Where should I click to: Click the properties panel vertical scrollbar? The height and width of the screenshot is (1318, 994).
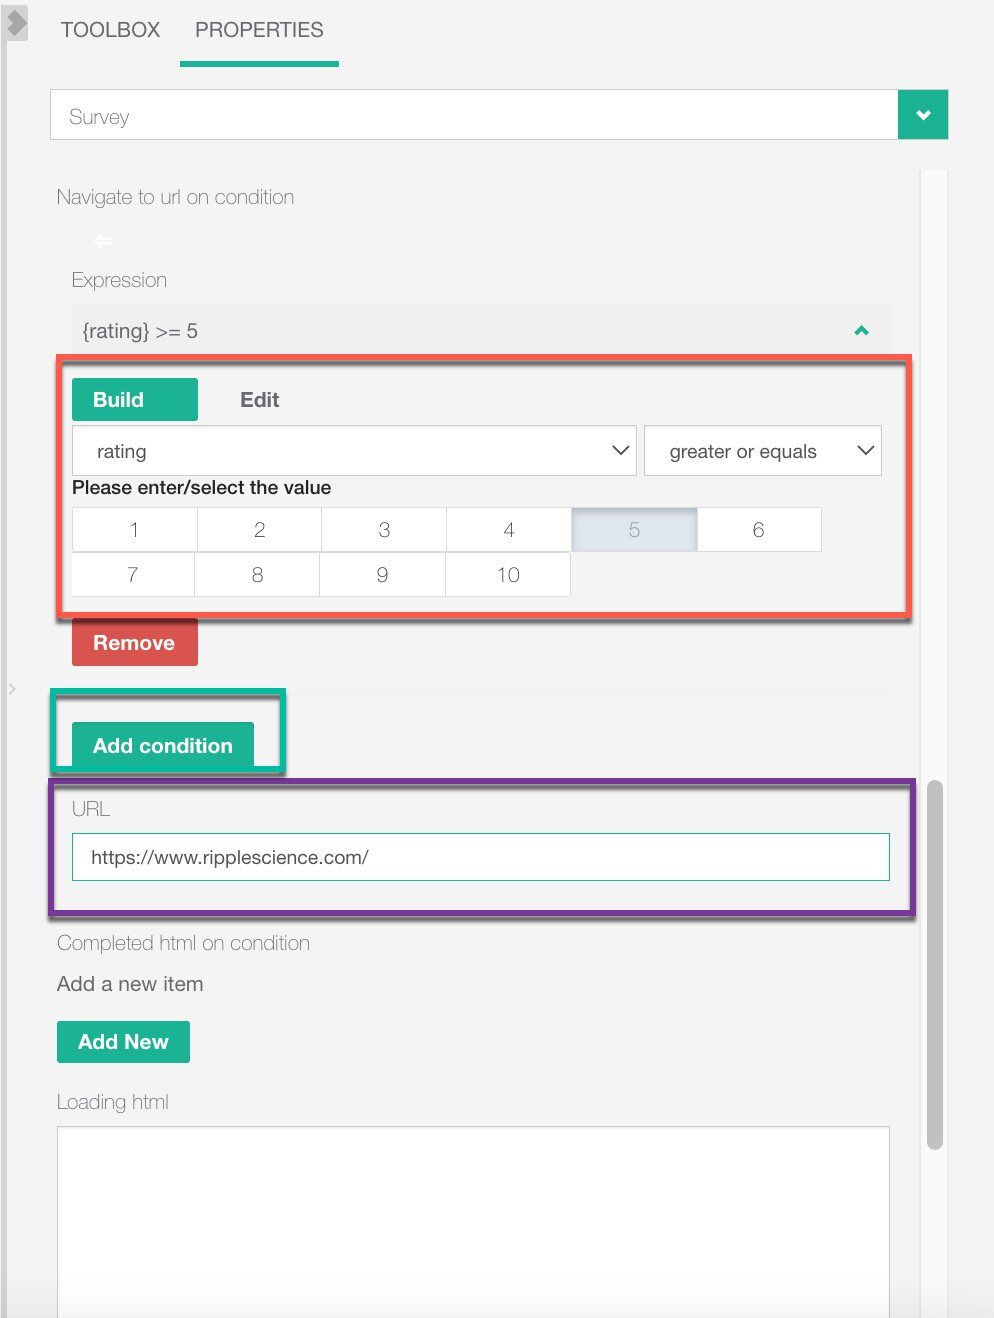pyautogui.click(x=935, y=964)
